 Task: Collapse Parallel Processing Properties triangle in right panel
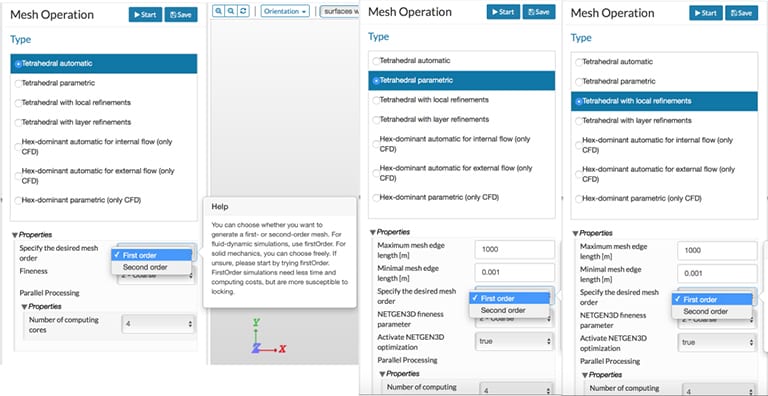click(x=585, y=375)
